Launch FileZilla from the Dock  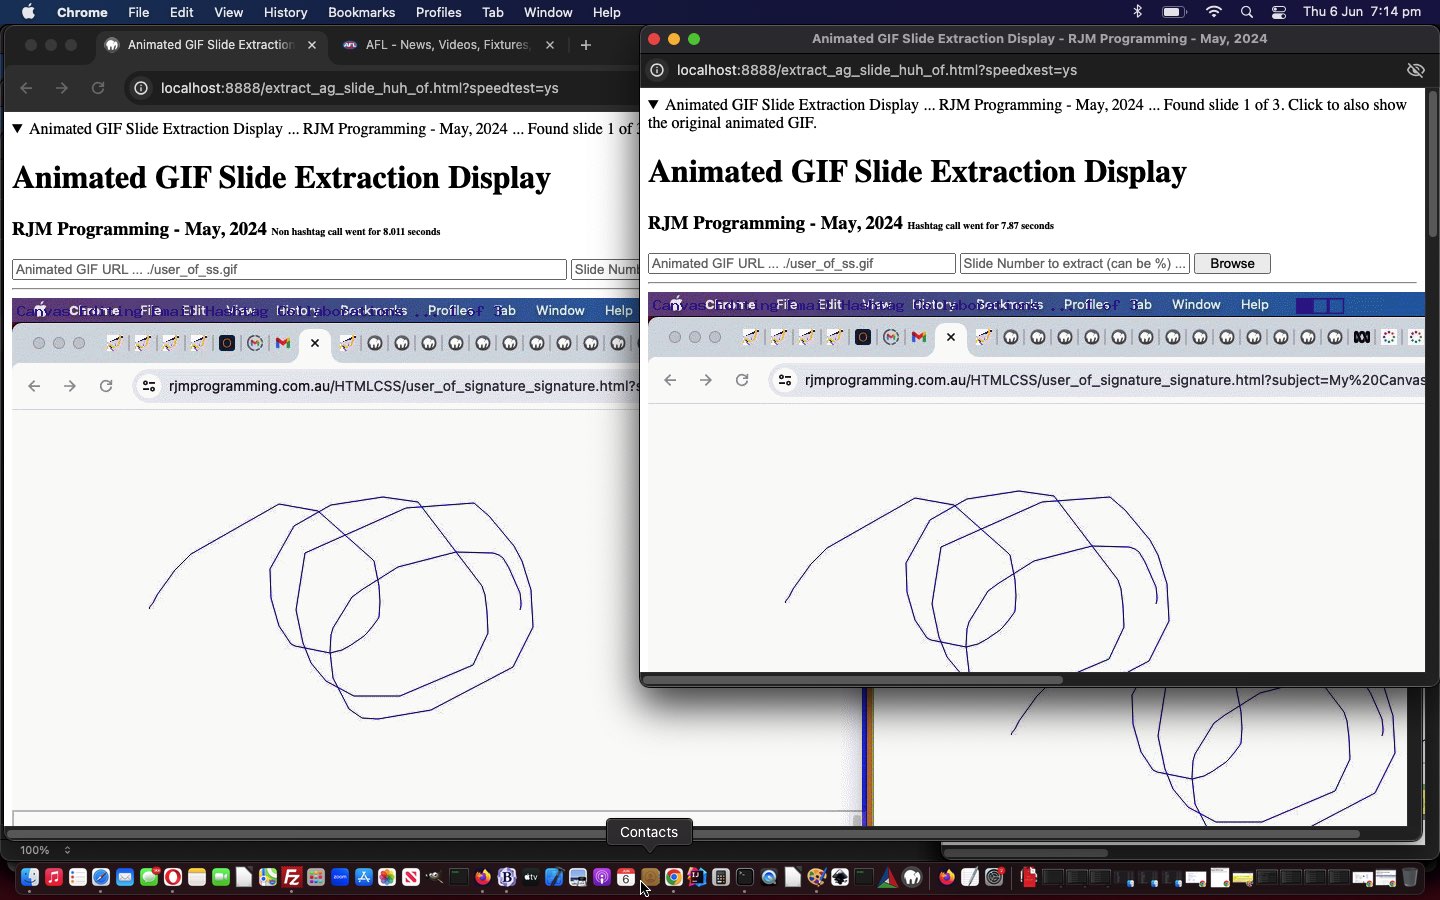pyautogui.click(x=292, y=877)
